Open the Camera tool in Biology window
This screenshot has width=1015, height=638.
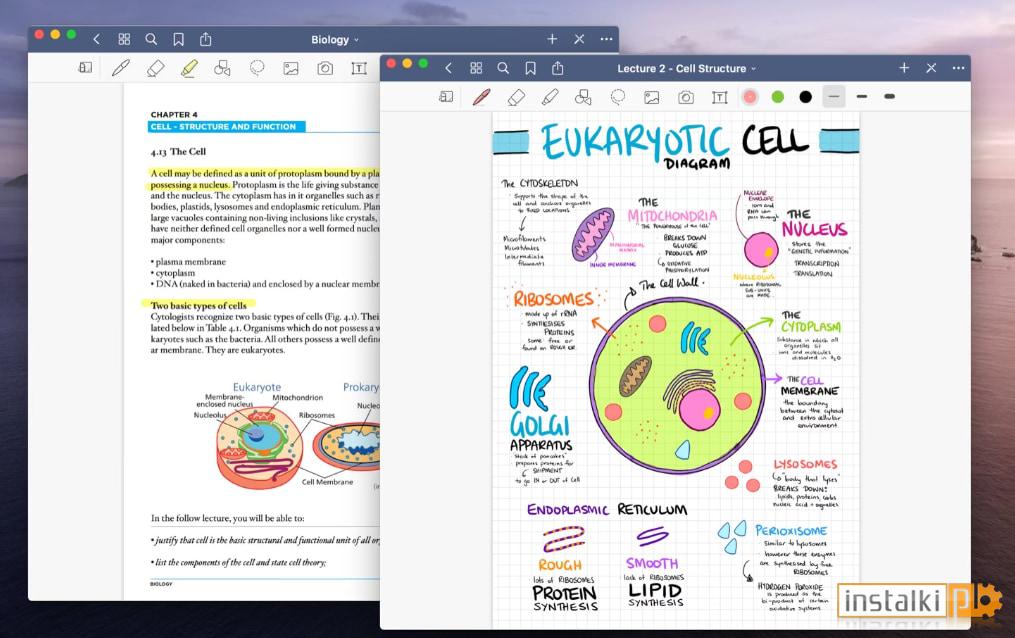[x=325, y=69]
